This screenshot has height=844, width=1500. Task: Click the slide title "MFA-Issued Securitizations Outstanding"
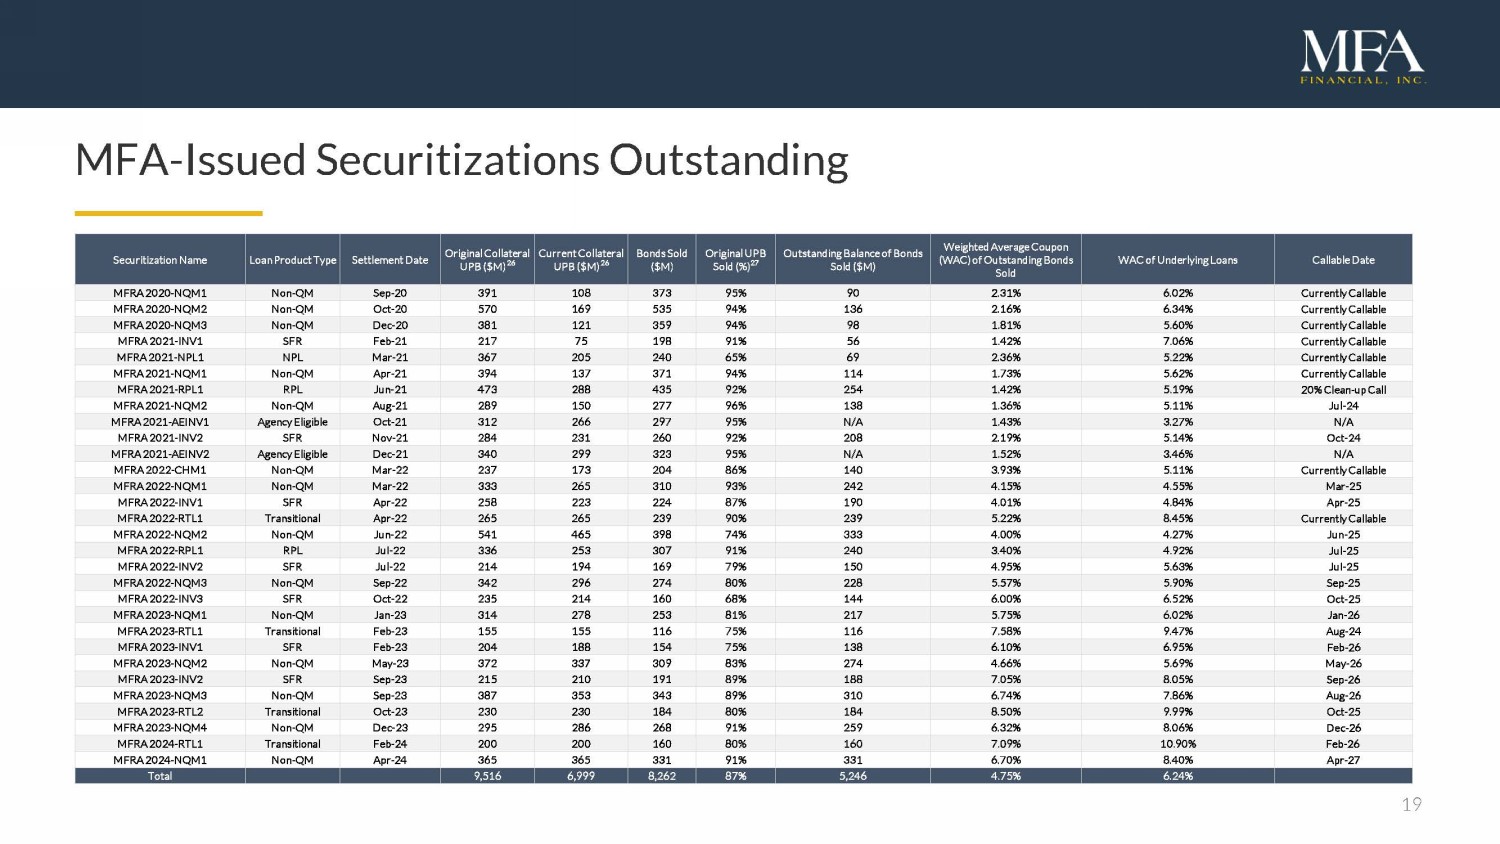462,160
